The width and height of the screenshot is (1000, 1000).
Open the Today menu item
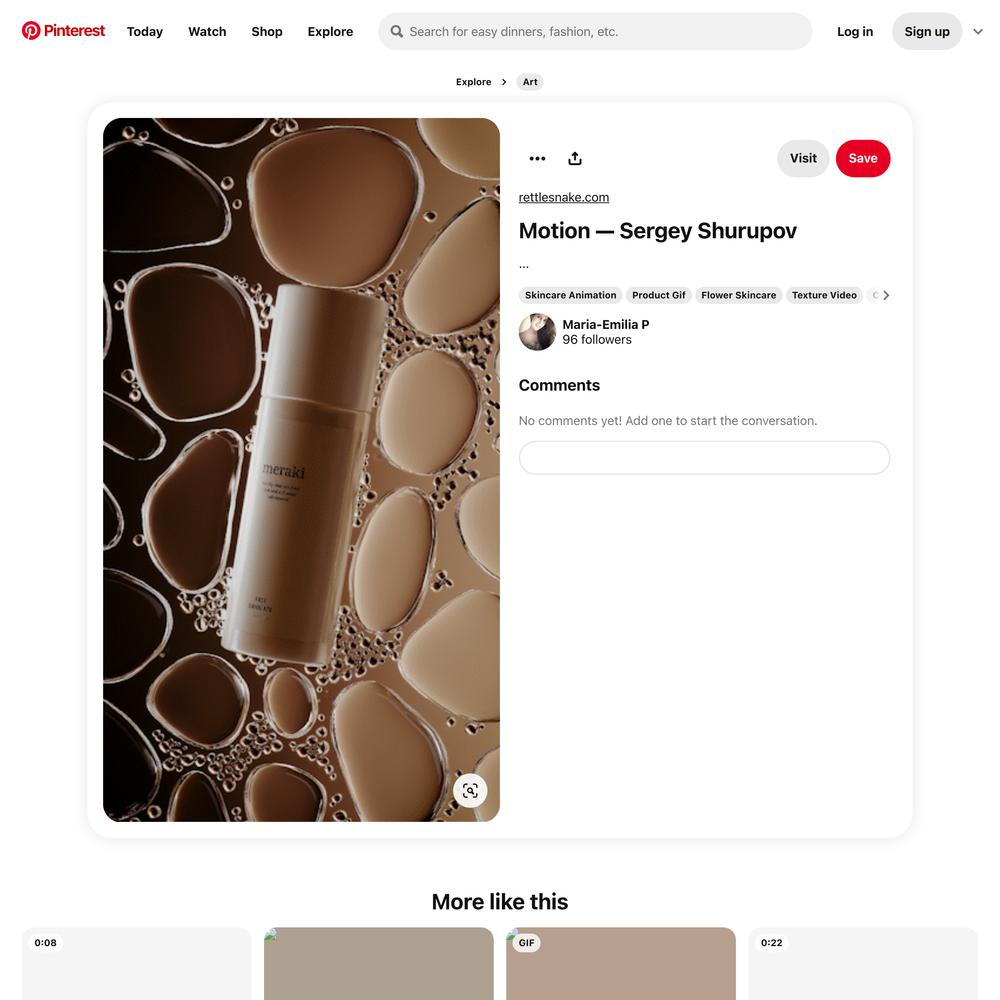[145, 31]
